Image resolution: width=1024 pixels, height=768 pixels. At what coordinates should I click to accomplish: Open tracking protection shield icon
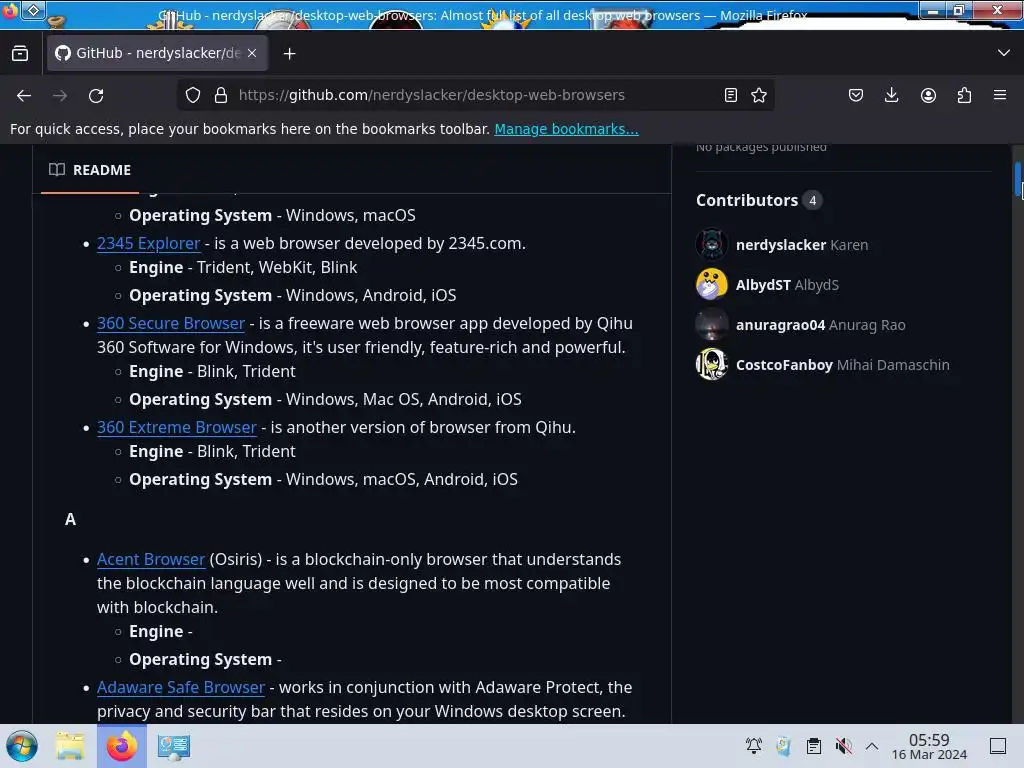coord(193,95)
